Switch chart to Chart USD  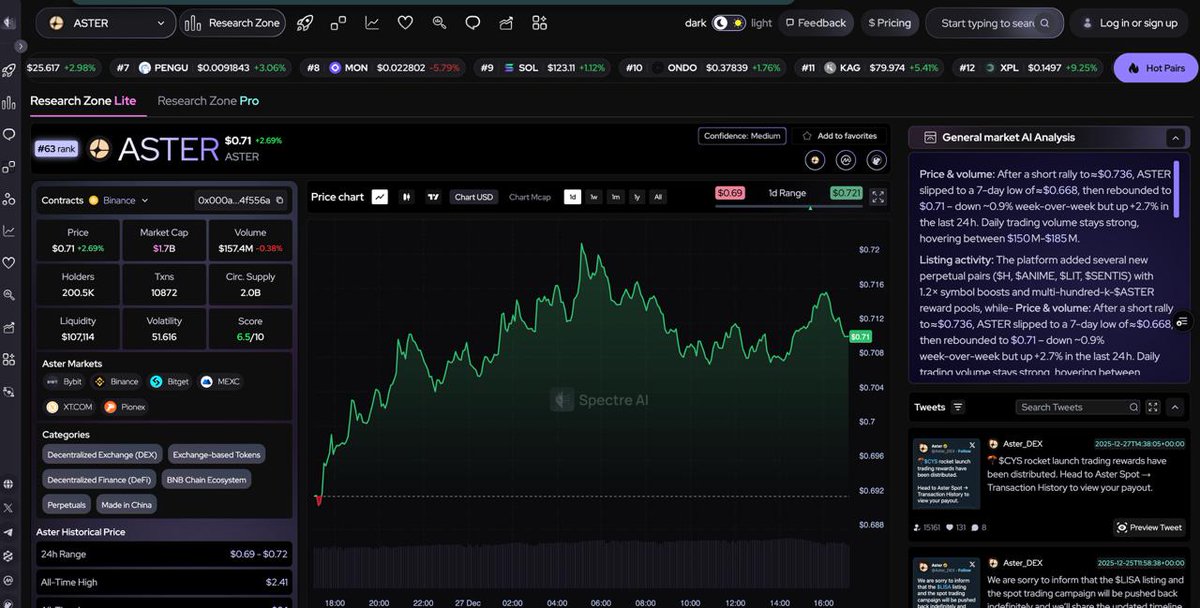pyautogui.click(x=474, y=197)
